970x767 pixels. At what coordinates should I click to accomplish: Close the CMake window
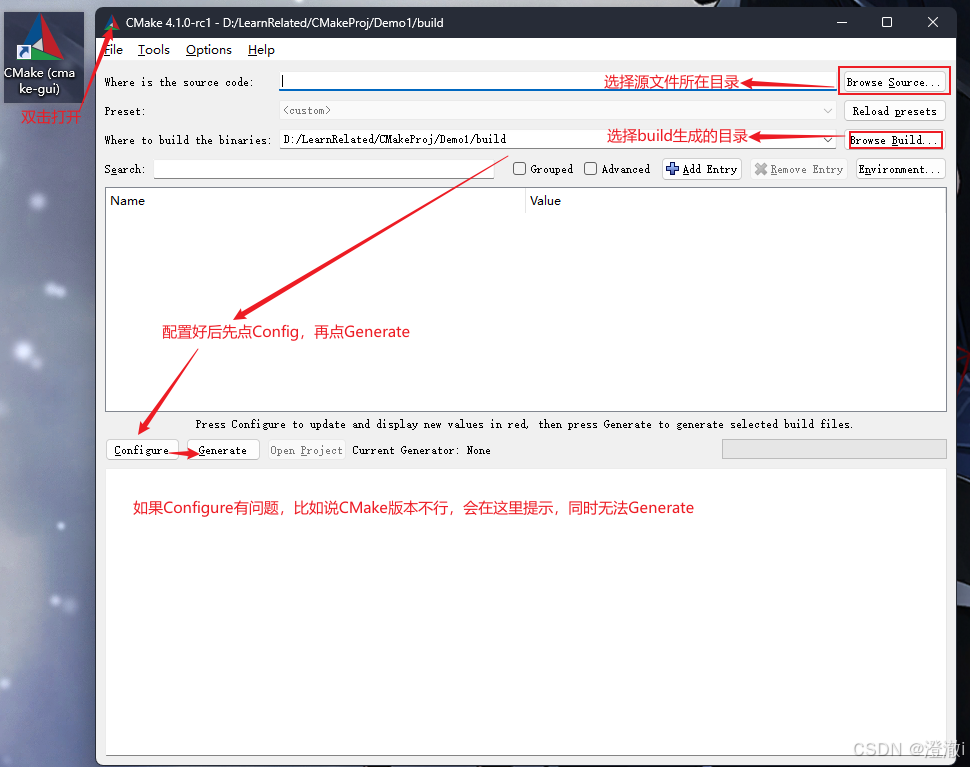click(x=933, y=22)
